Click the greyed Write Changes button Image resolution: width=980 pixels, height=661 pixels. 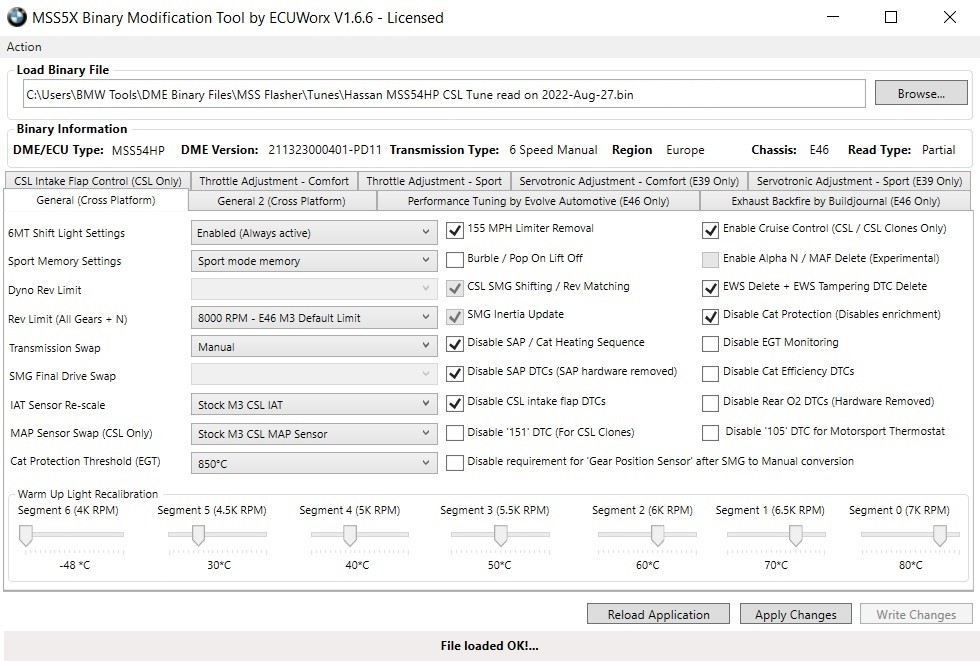point(916,614)
